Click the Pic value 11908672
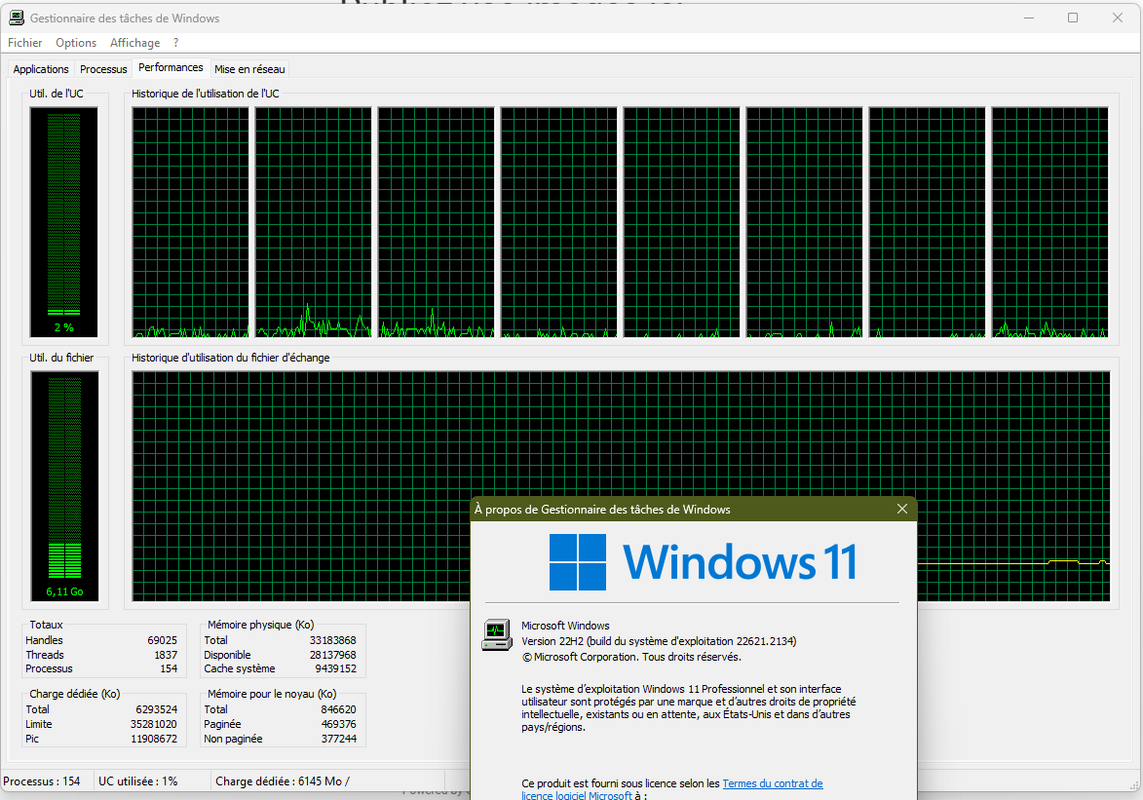Screen dimensions: 1143x800 pyautogui.click(x=154, y=739)
